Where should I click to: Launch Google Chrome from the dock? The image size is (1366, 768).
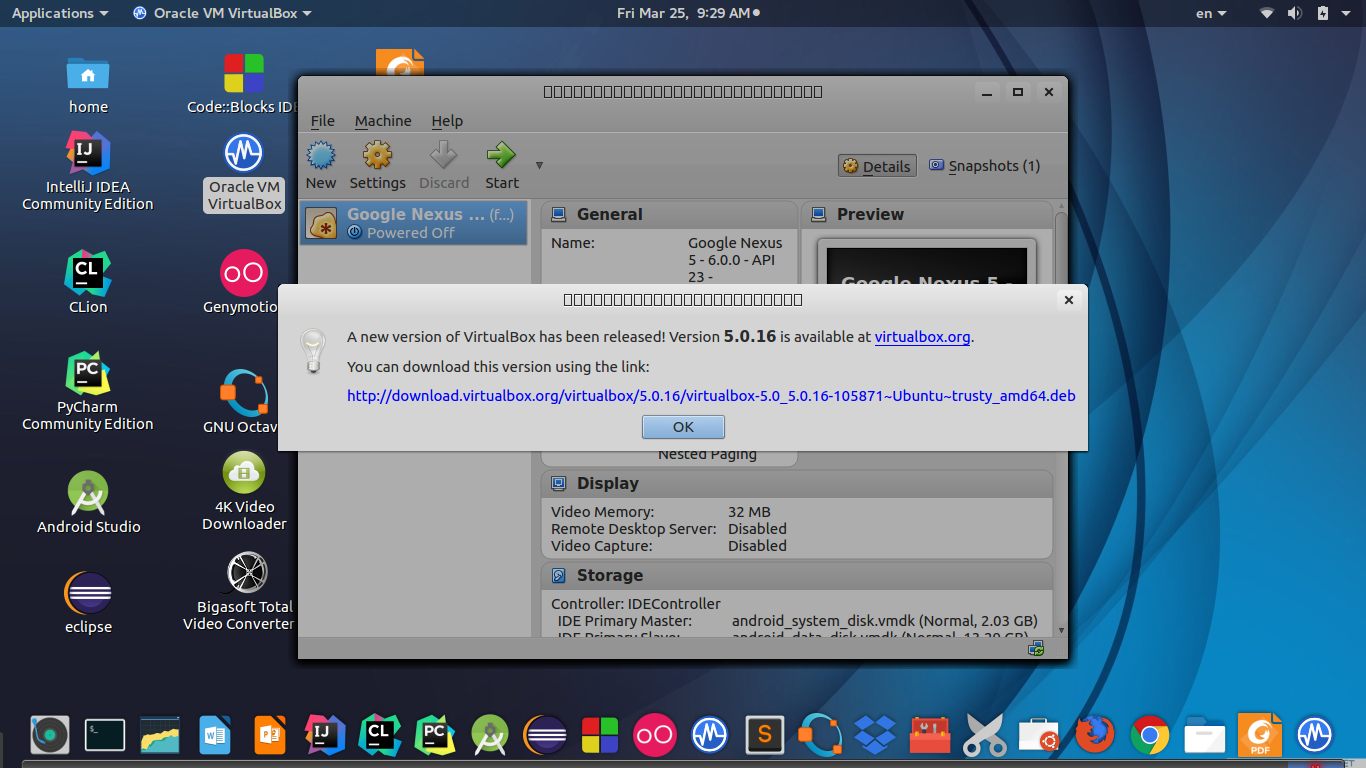[x=1150, y=735]
